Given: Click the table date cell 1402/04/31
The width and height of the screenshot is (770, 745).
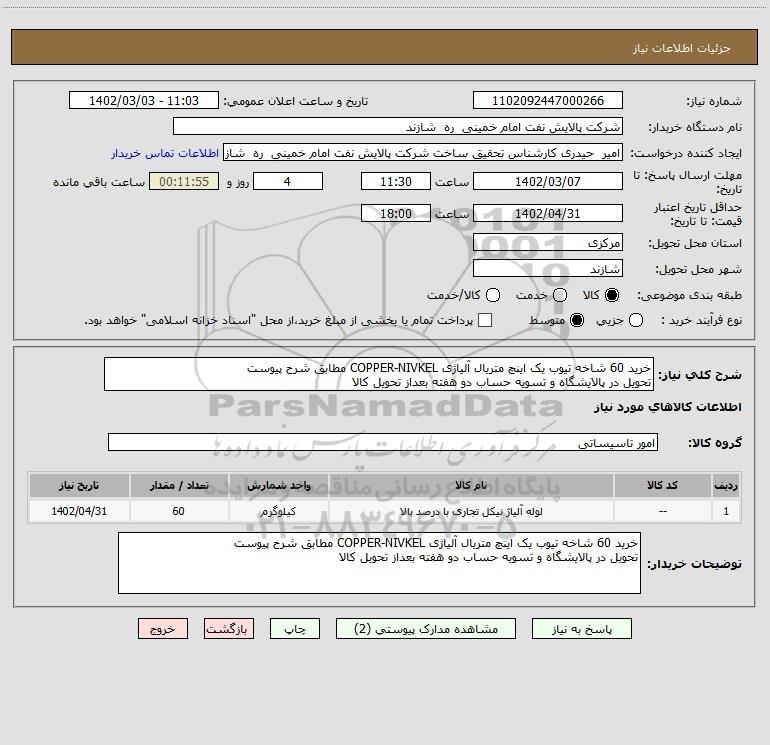Looking at the screenshot, I should [x=79, y=512].
